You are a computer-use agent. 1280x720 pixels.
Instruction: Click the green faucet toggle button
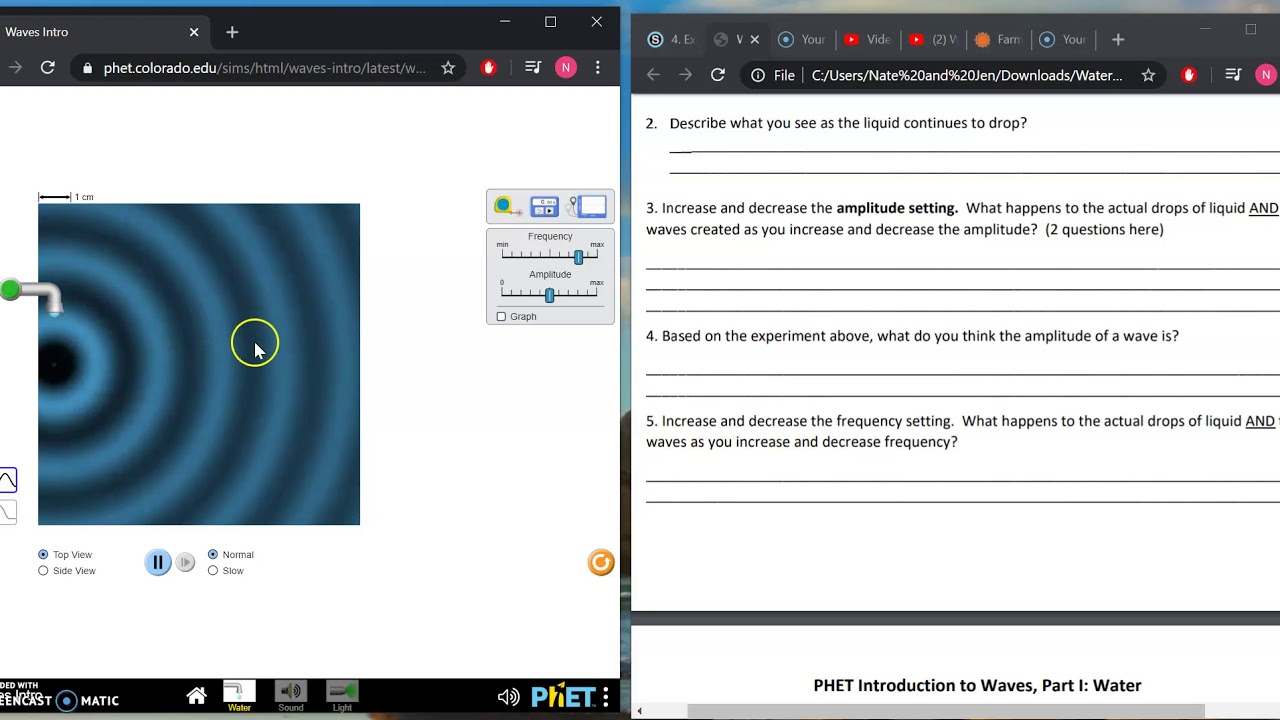click(x=10, y=290)
